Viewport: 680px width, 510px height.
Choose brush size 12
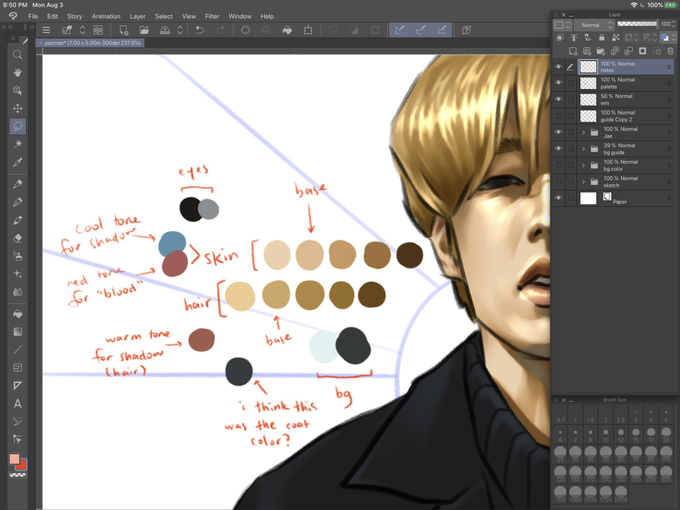click(621, 435)
